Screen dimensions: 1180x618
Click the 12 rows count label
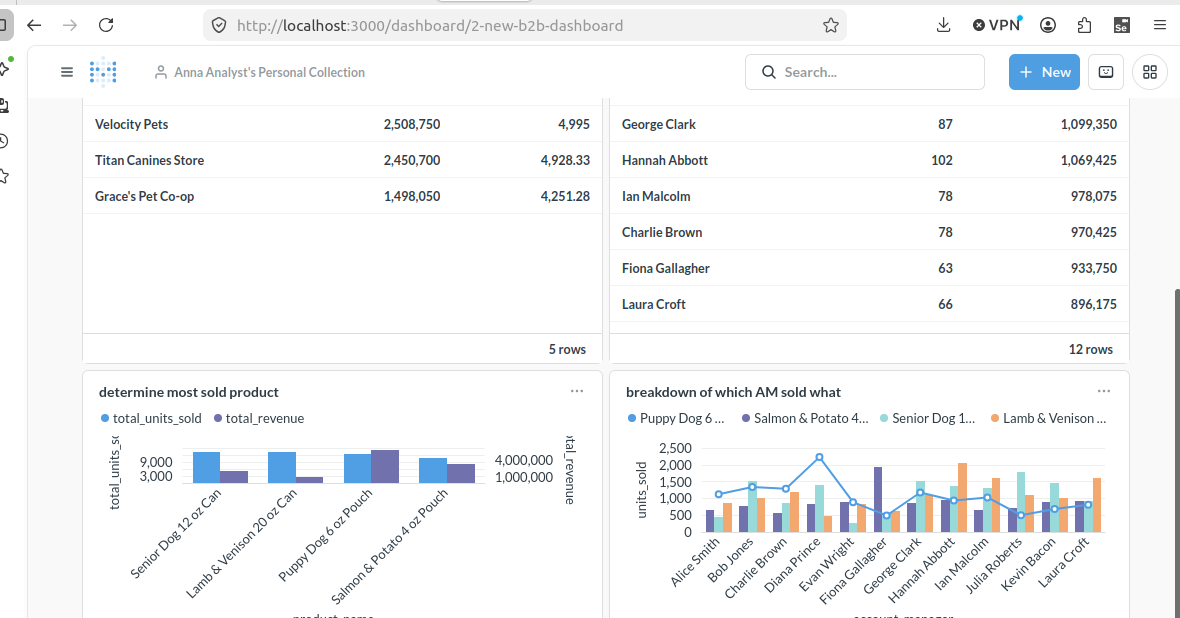click(x=1090, y=349)
